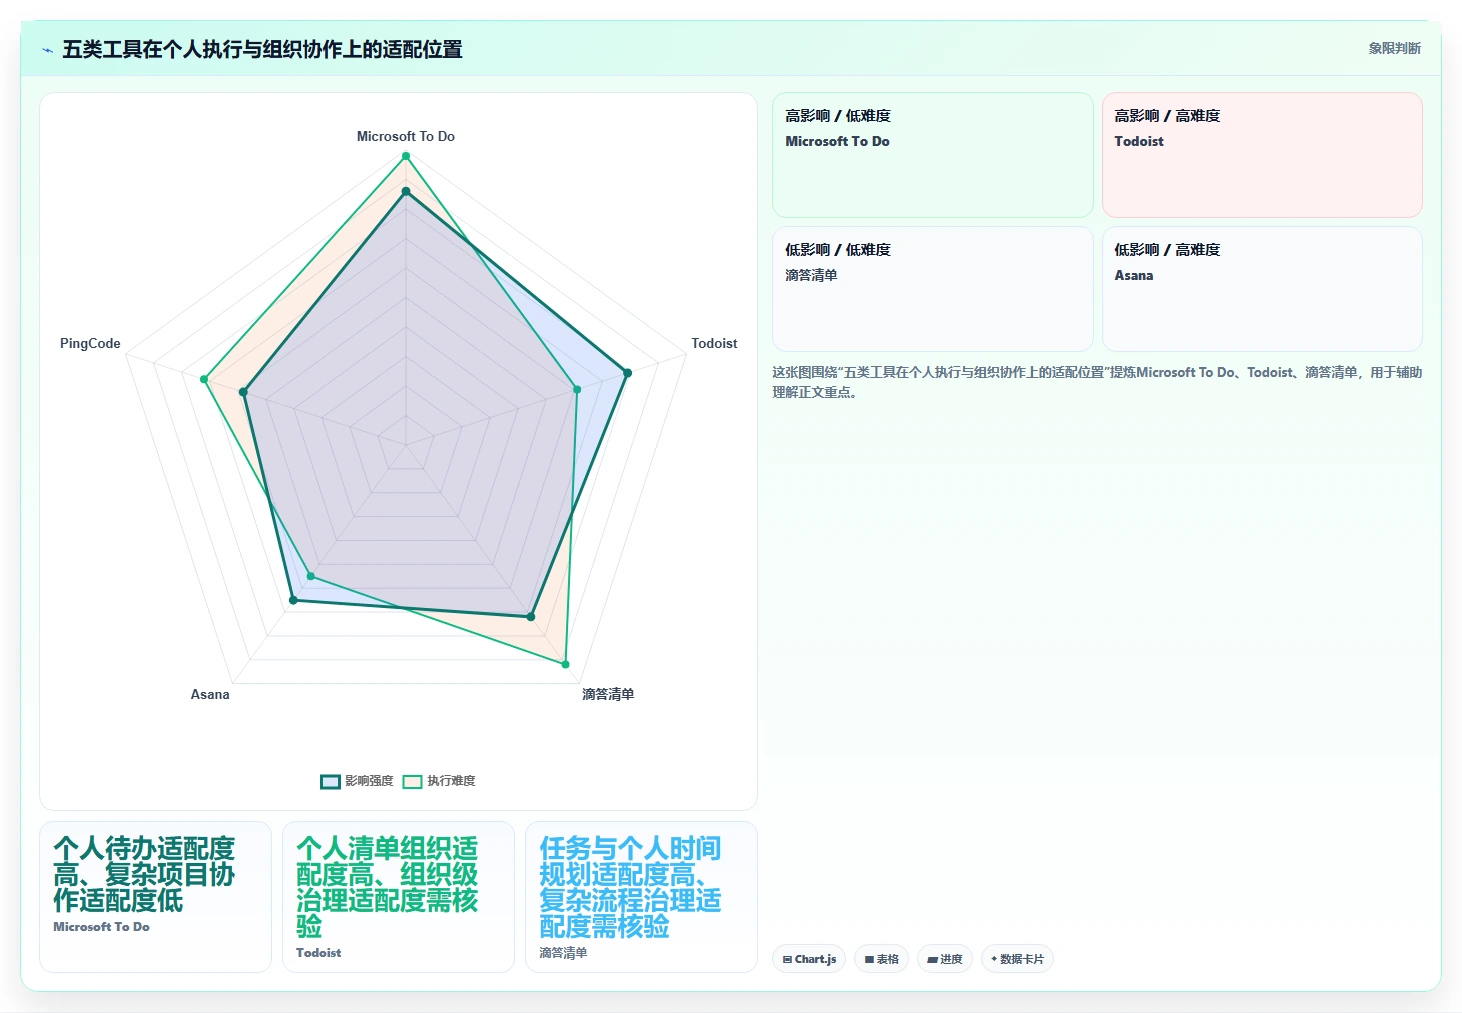
Task: Click the 表格 tag
Action: [881, 959]
